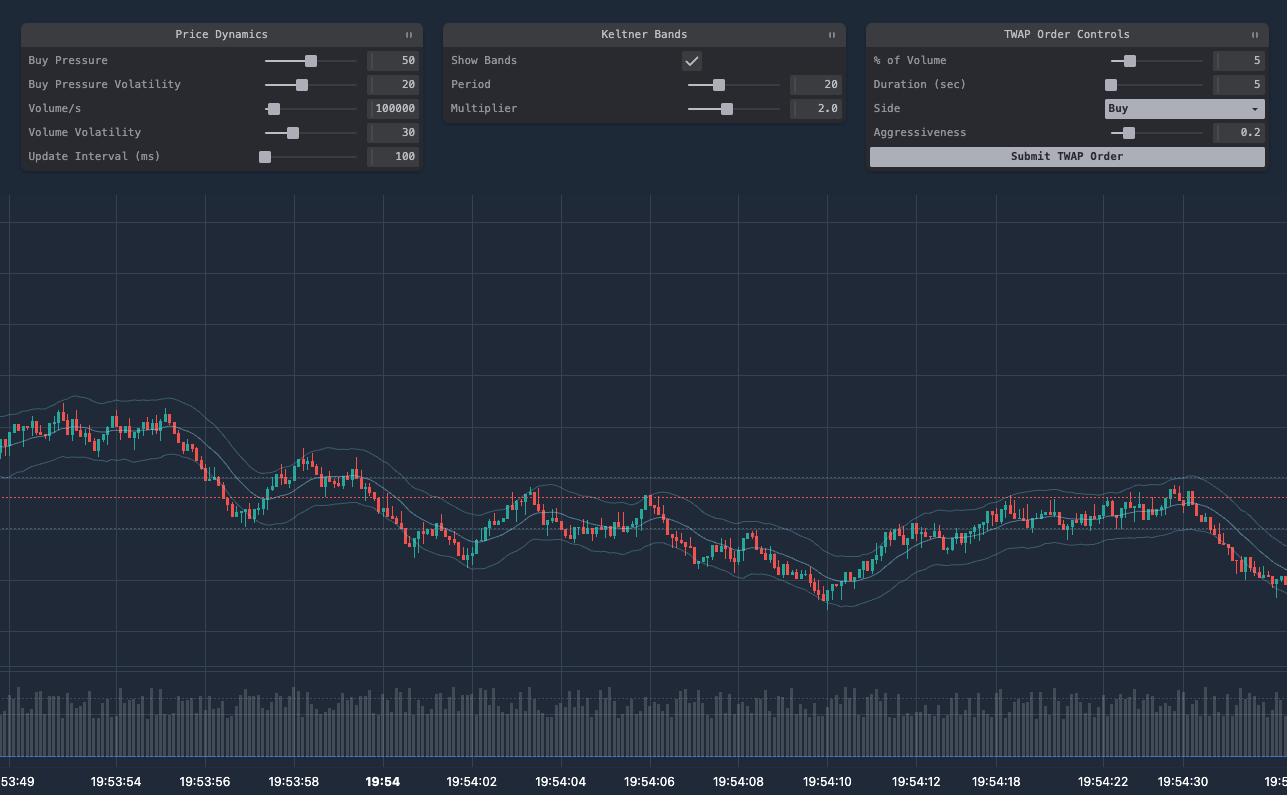Screen dimensions: 1287x795
Task: Open the Side dropdown set to Buy
Action: [x=1184, y=109]
